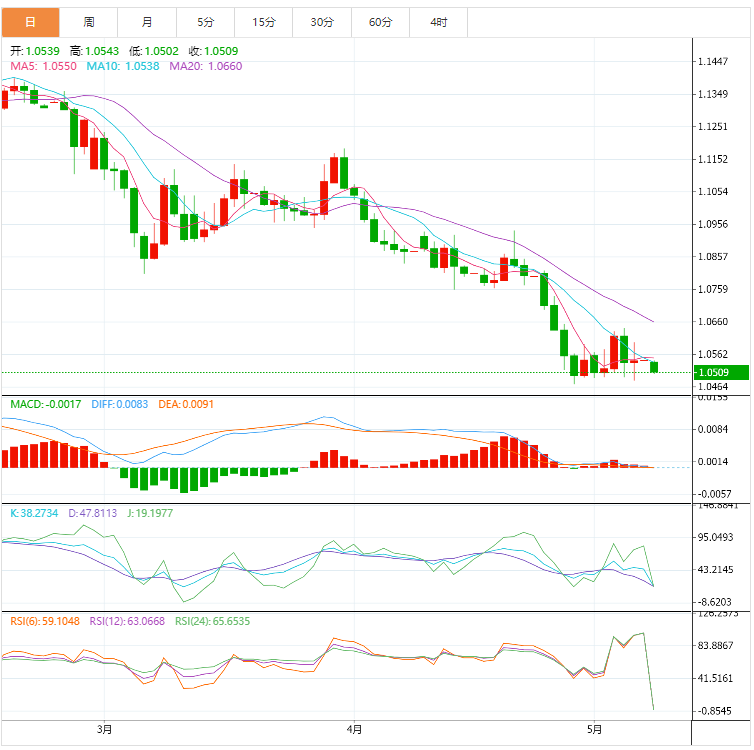Click the RSI(24): 65.6535 label

(213, 622)
